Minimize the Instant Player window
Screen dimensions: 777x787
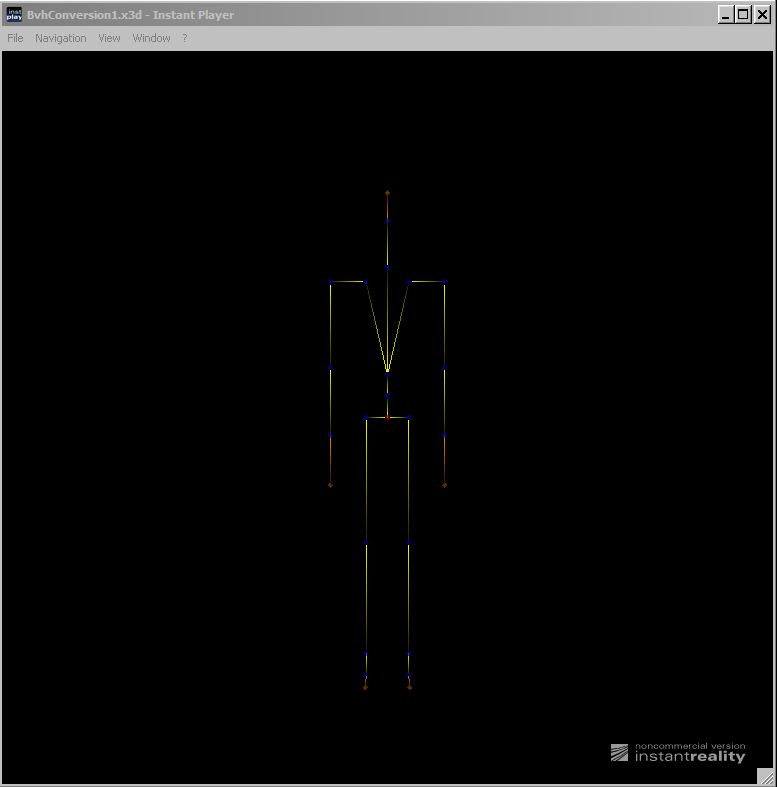(x=725, y=15)
